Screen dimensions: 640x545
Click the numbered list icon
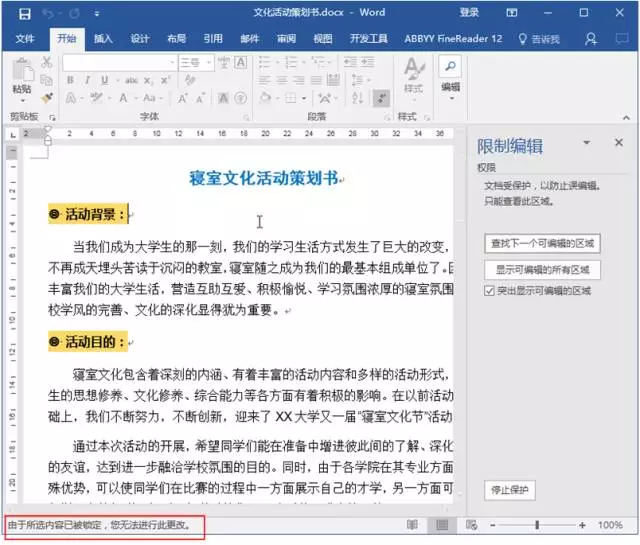[291, 62]
